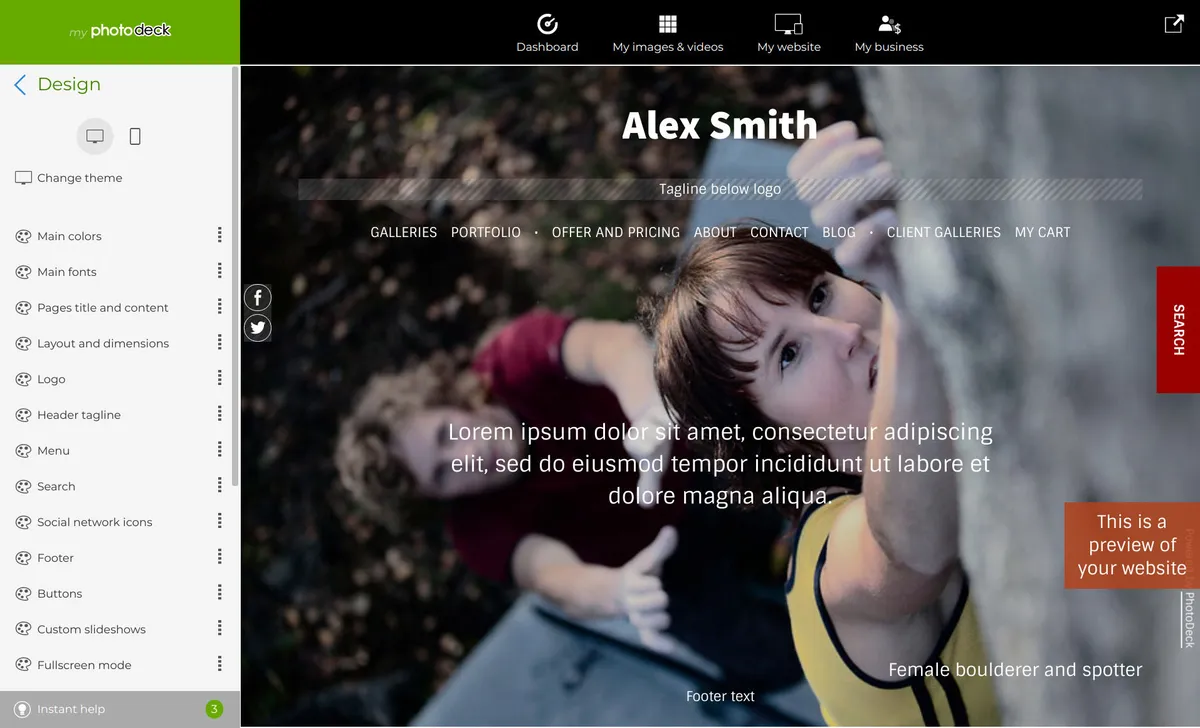1200x728 pixels.
Task: Open Custom slideshows settings
Action: pyautogui.click(x=91, y=629)
